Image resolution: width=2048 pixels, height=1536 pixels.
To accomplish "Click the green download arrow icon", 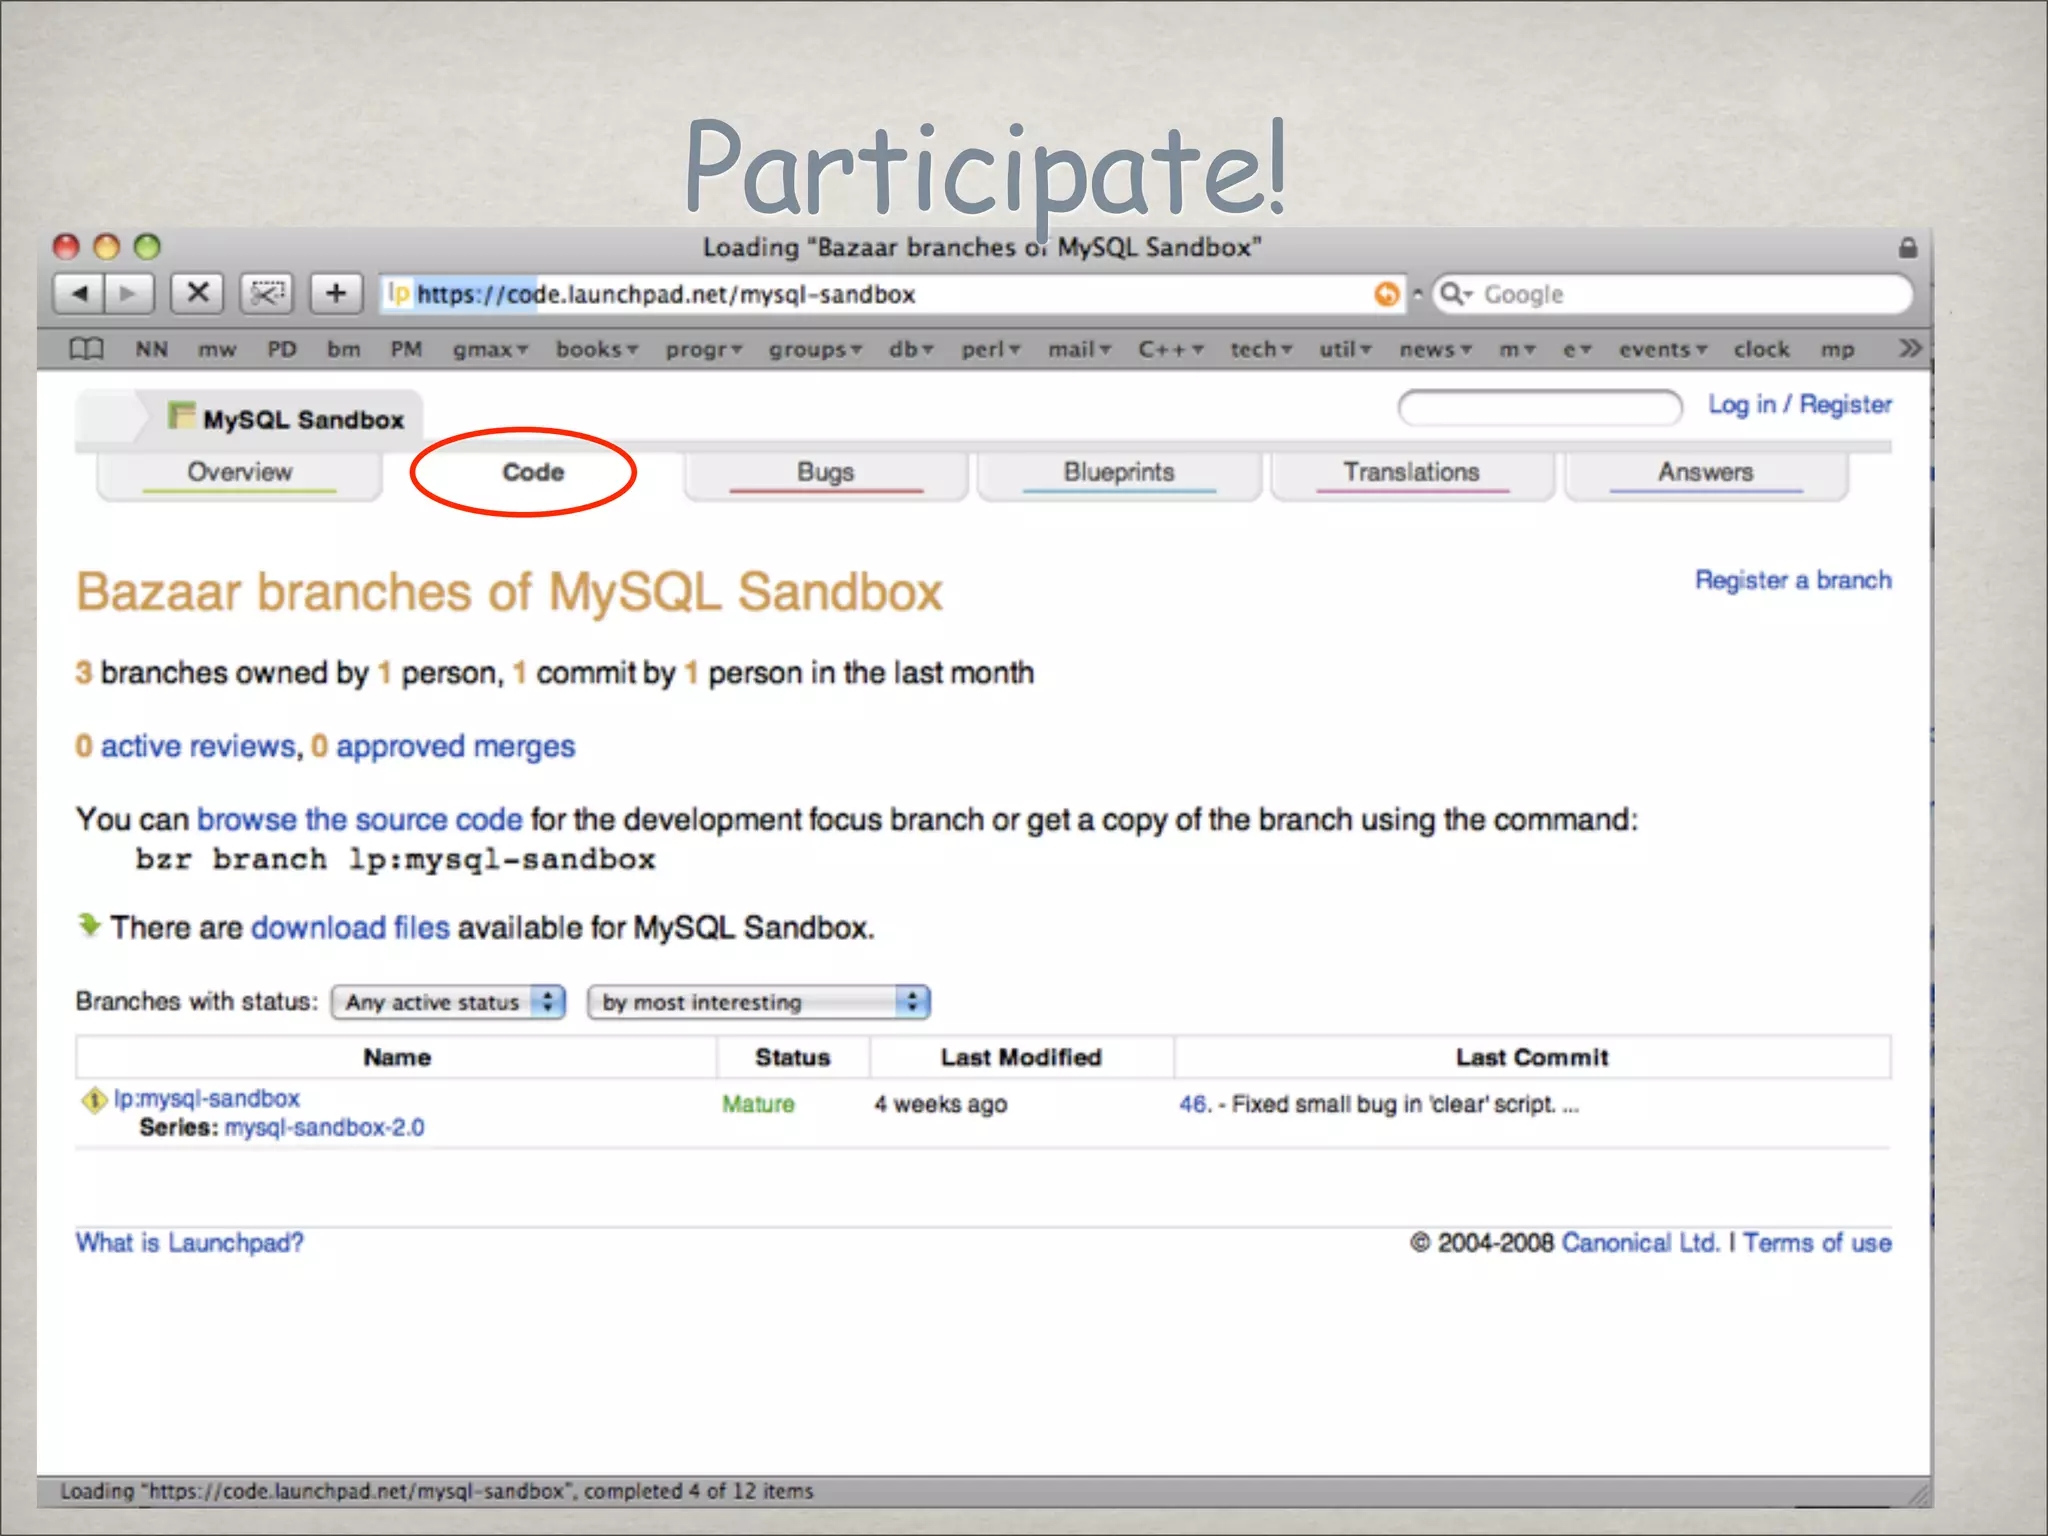I will 89,925.
